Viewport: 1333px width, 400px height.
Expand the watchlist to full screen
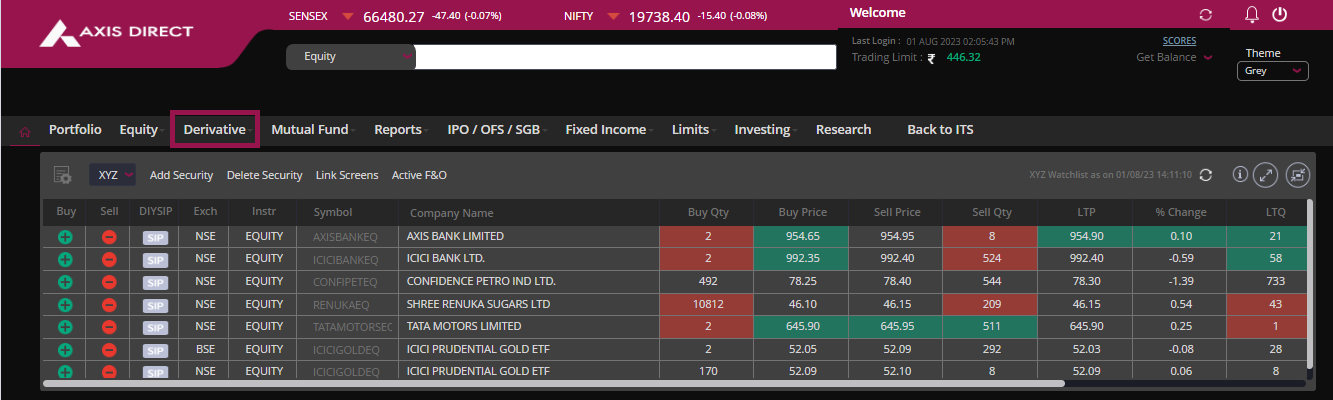pos(1266,174)
